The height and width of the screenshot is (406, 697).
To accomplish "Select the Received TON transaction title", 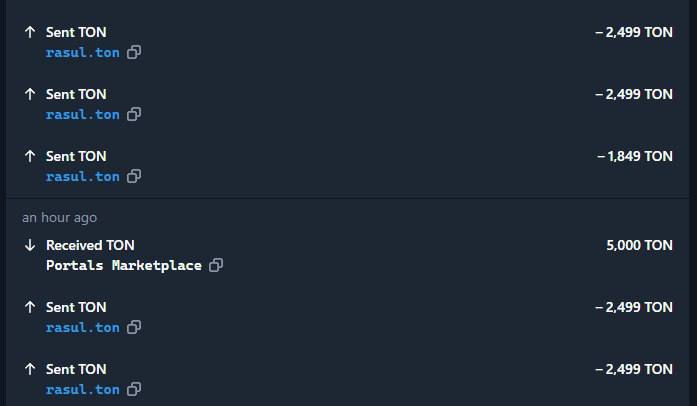I will pyautogui.click(x=90, y=245).
